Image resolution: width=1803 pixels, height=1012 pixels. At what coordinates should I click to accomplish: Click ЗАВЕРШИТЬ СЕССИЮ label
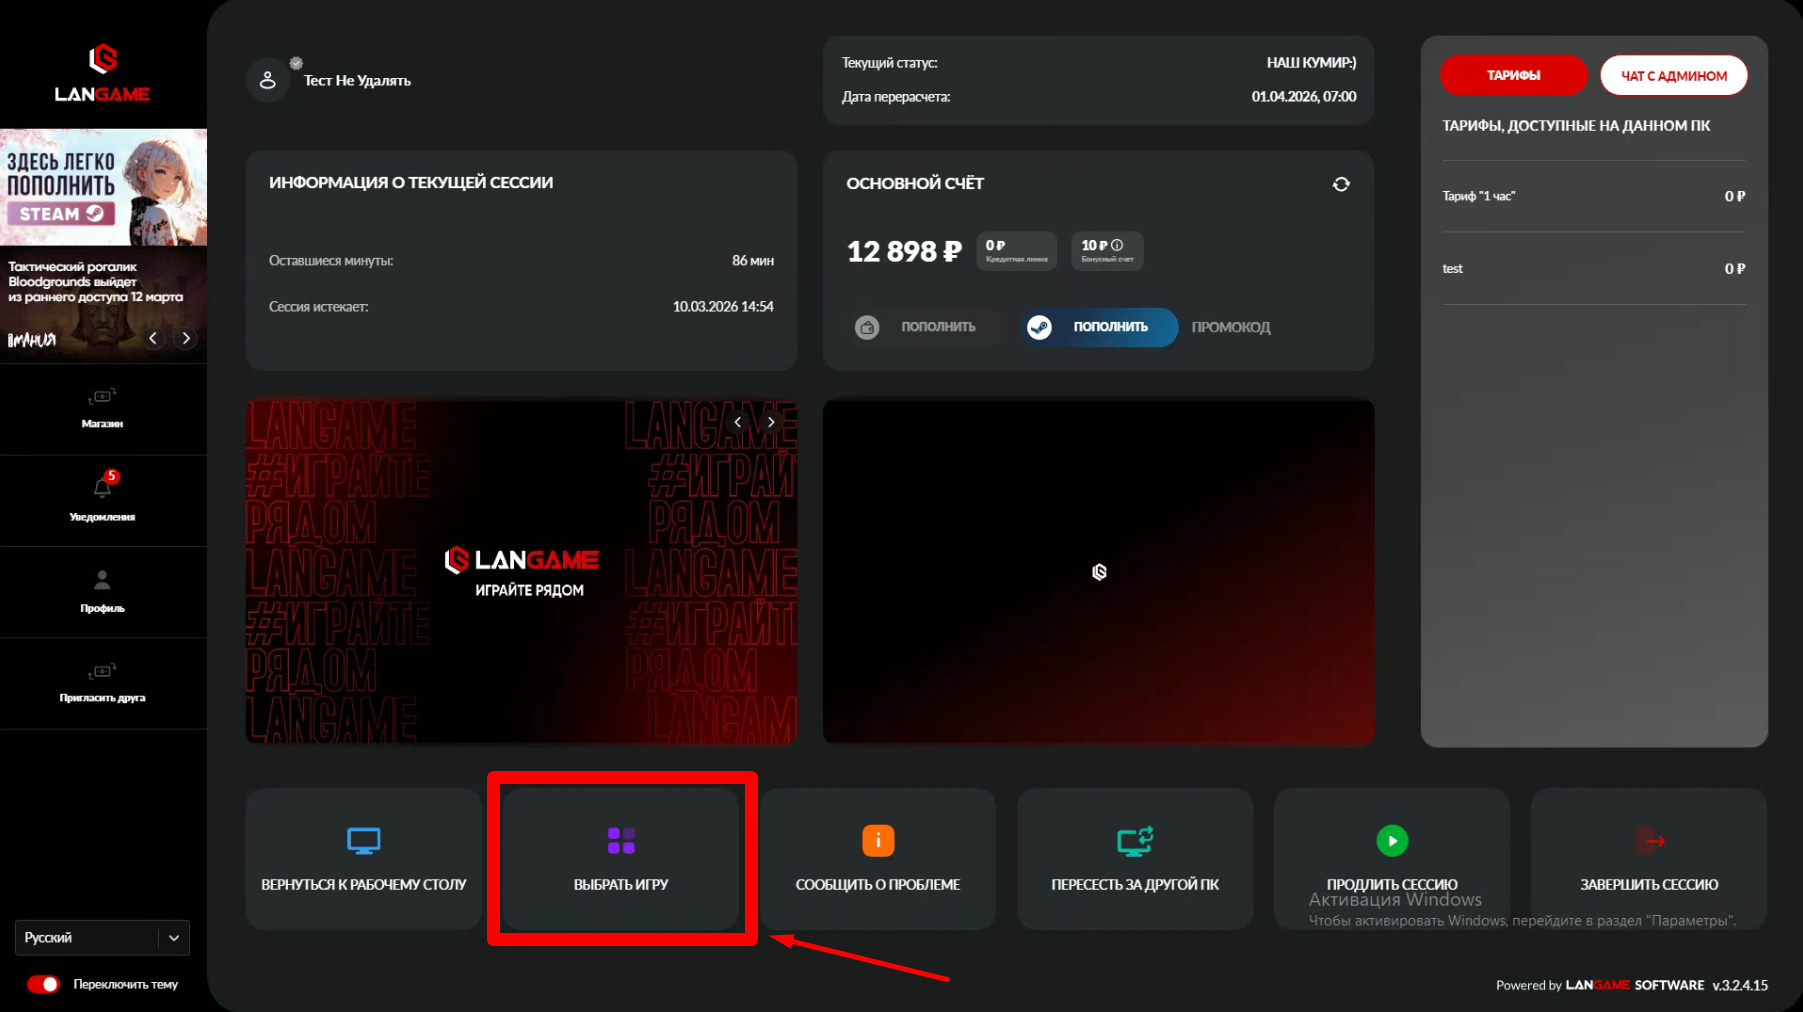pos(1649,884)
